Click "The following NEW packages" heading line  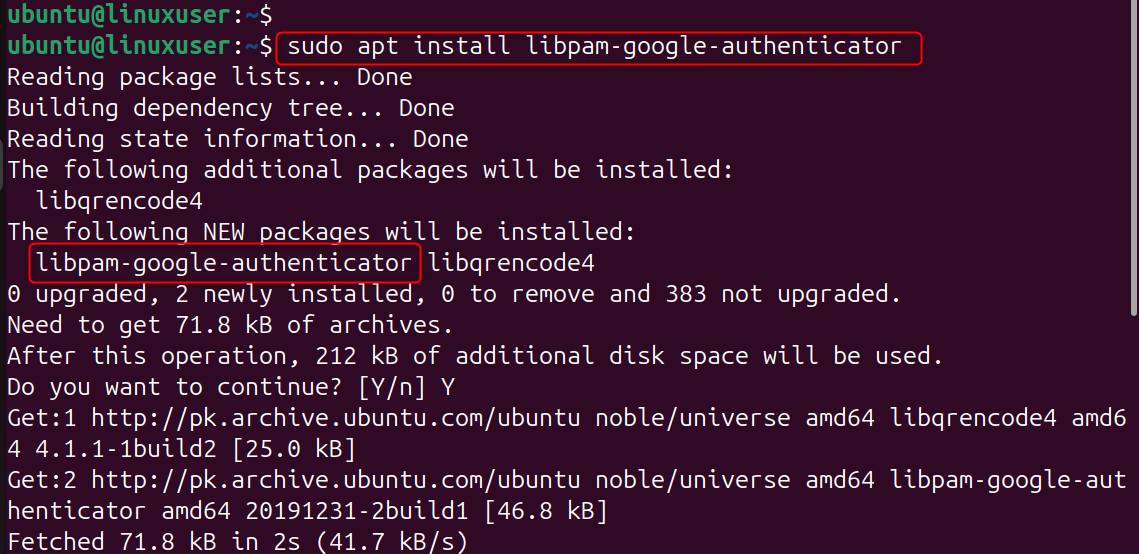point(320,232)
